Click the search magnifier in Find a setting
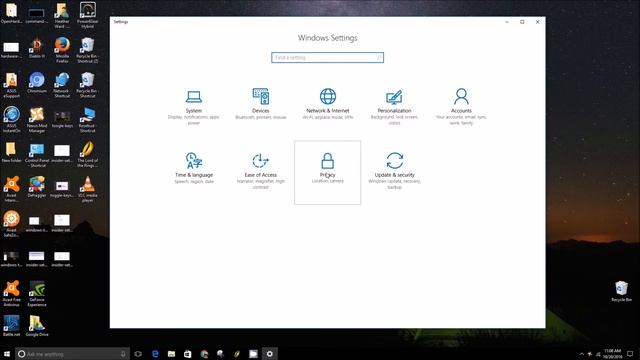This screenshot has height=360, width=640. (x=379, y=58)
